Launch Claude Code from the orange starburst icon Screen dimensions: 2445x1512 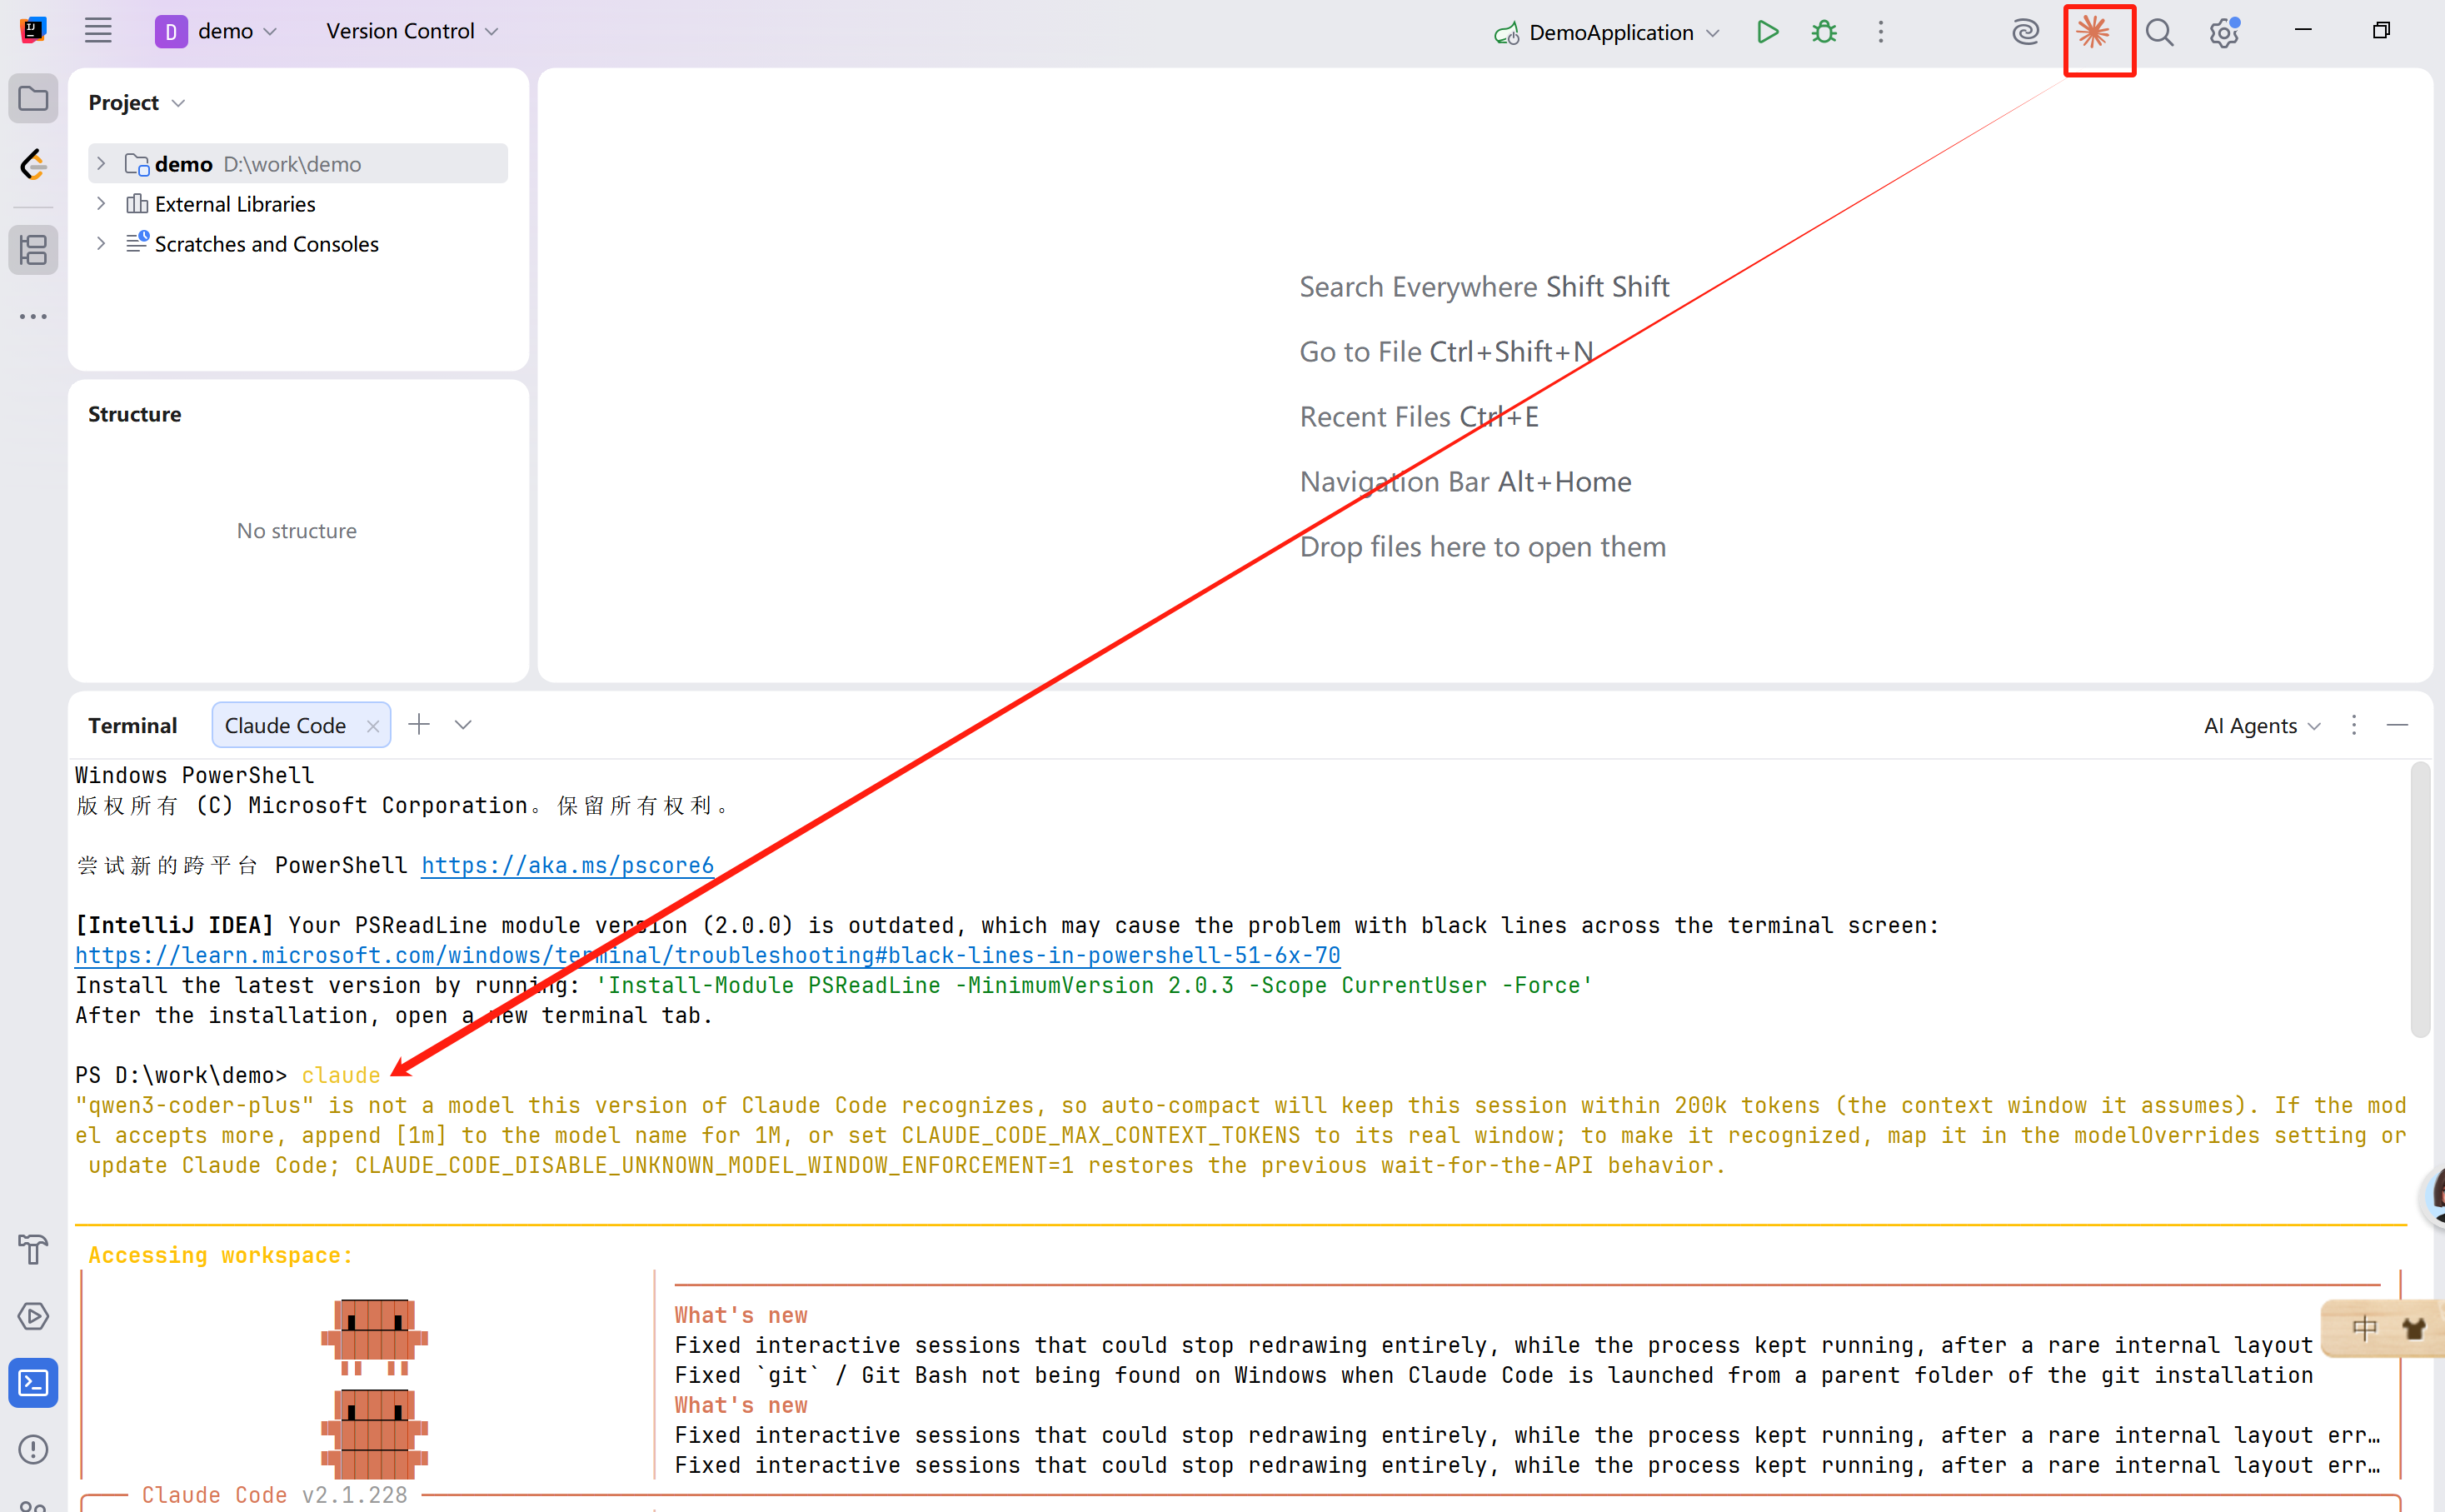(x=2093, y=32)
